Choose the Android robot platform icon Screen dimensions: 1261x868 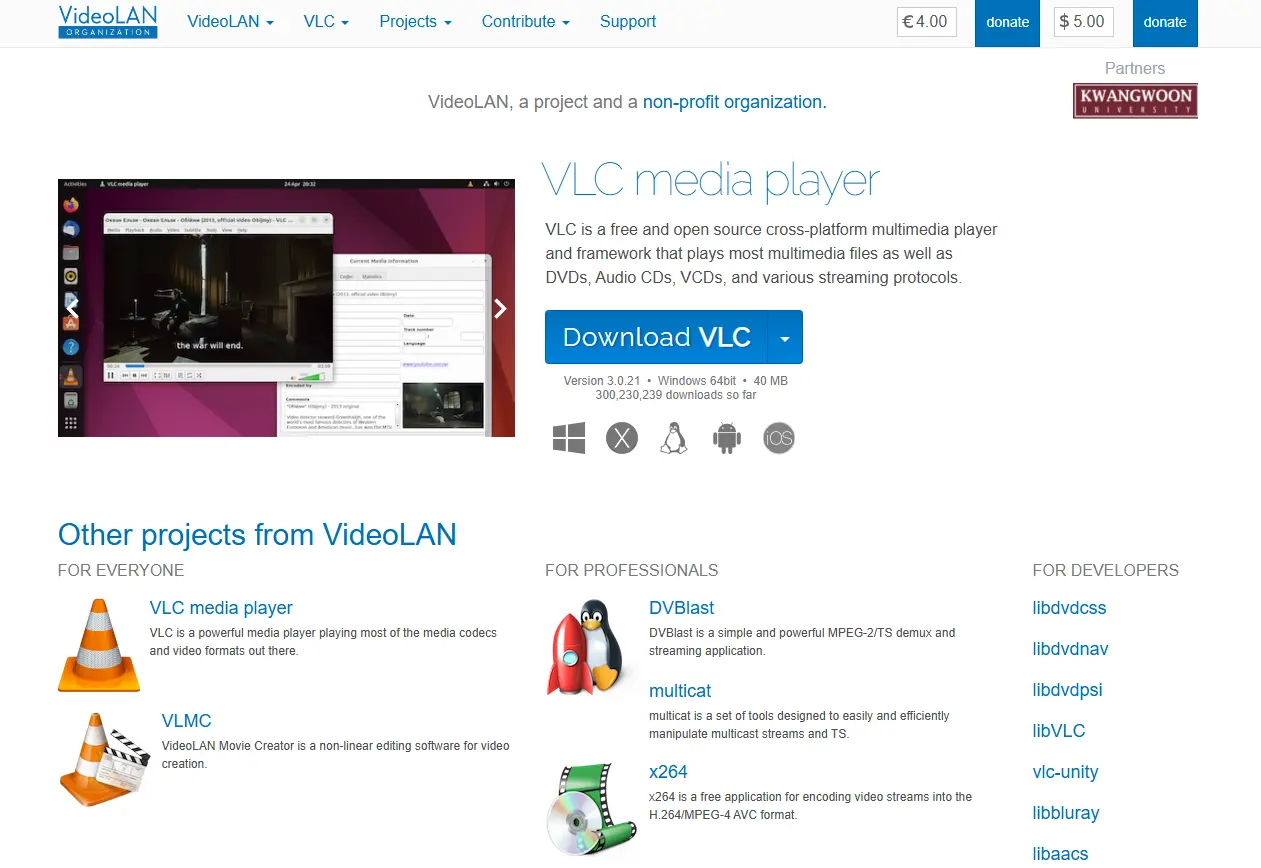point(727,438)
